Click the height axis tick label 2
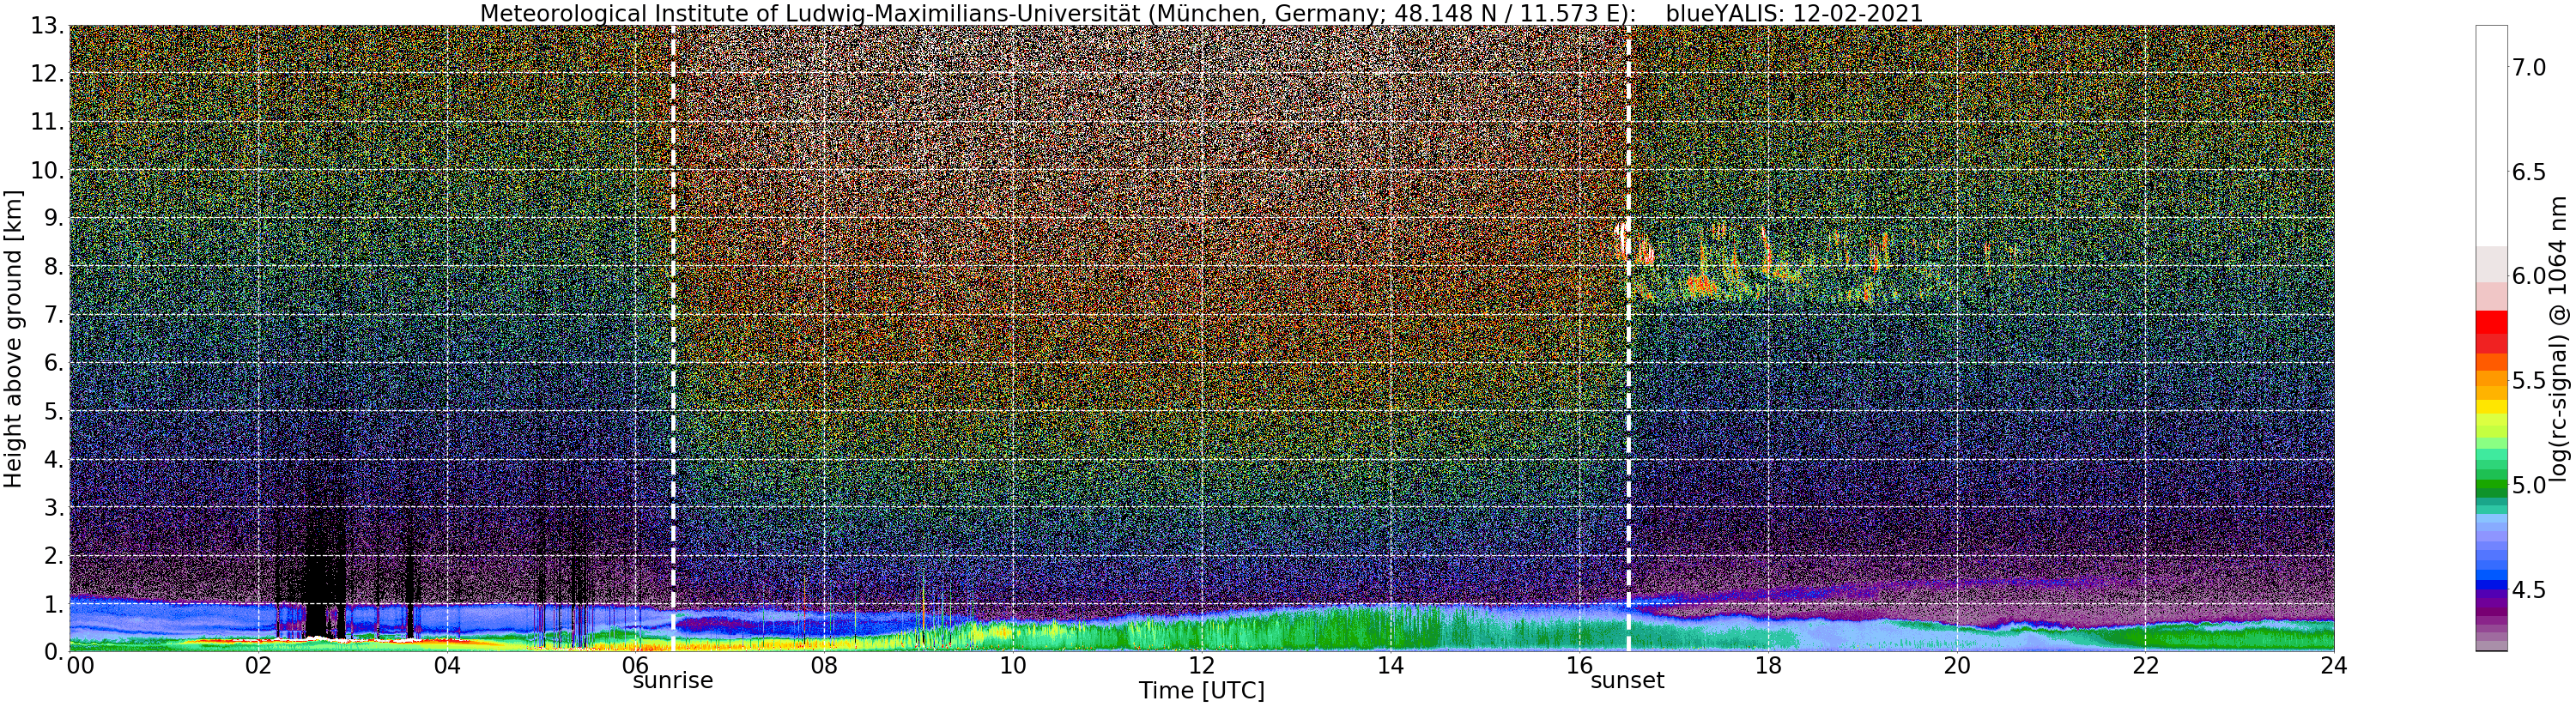2576x707 pixels. pos(53,555)
